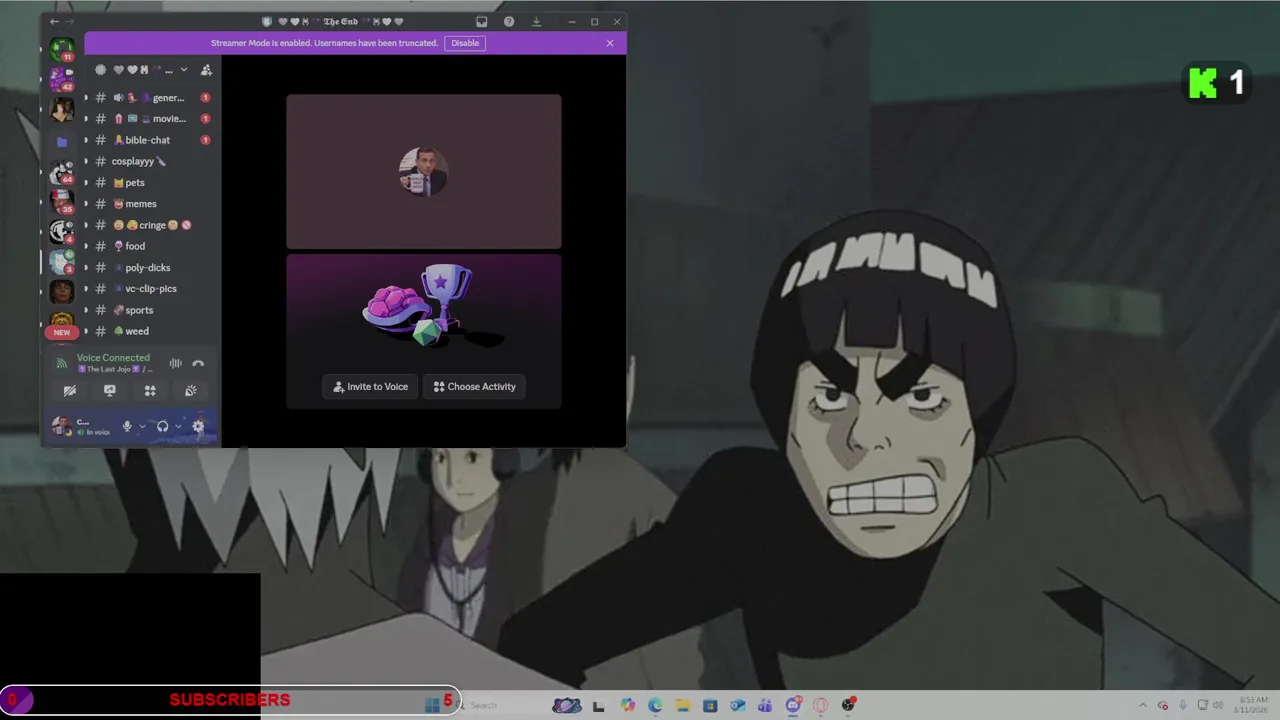Open the server with the 42 badge

(x=62, y=78)
